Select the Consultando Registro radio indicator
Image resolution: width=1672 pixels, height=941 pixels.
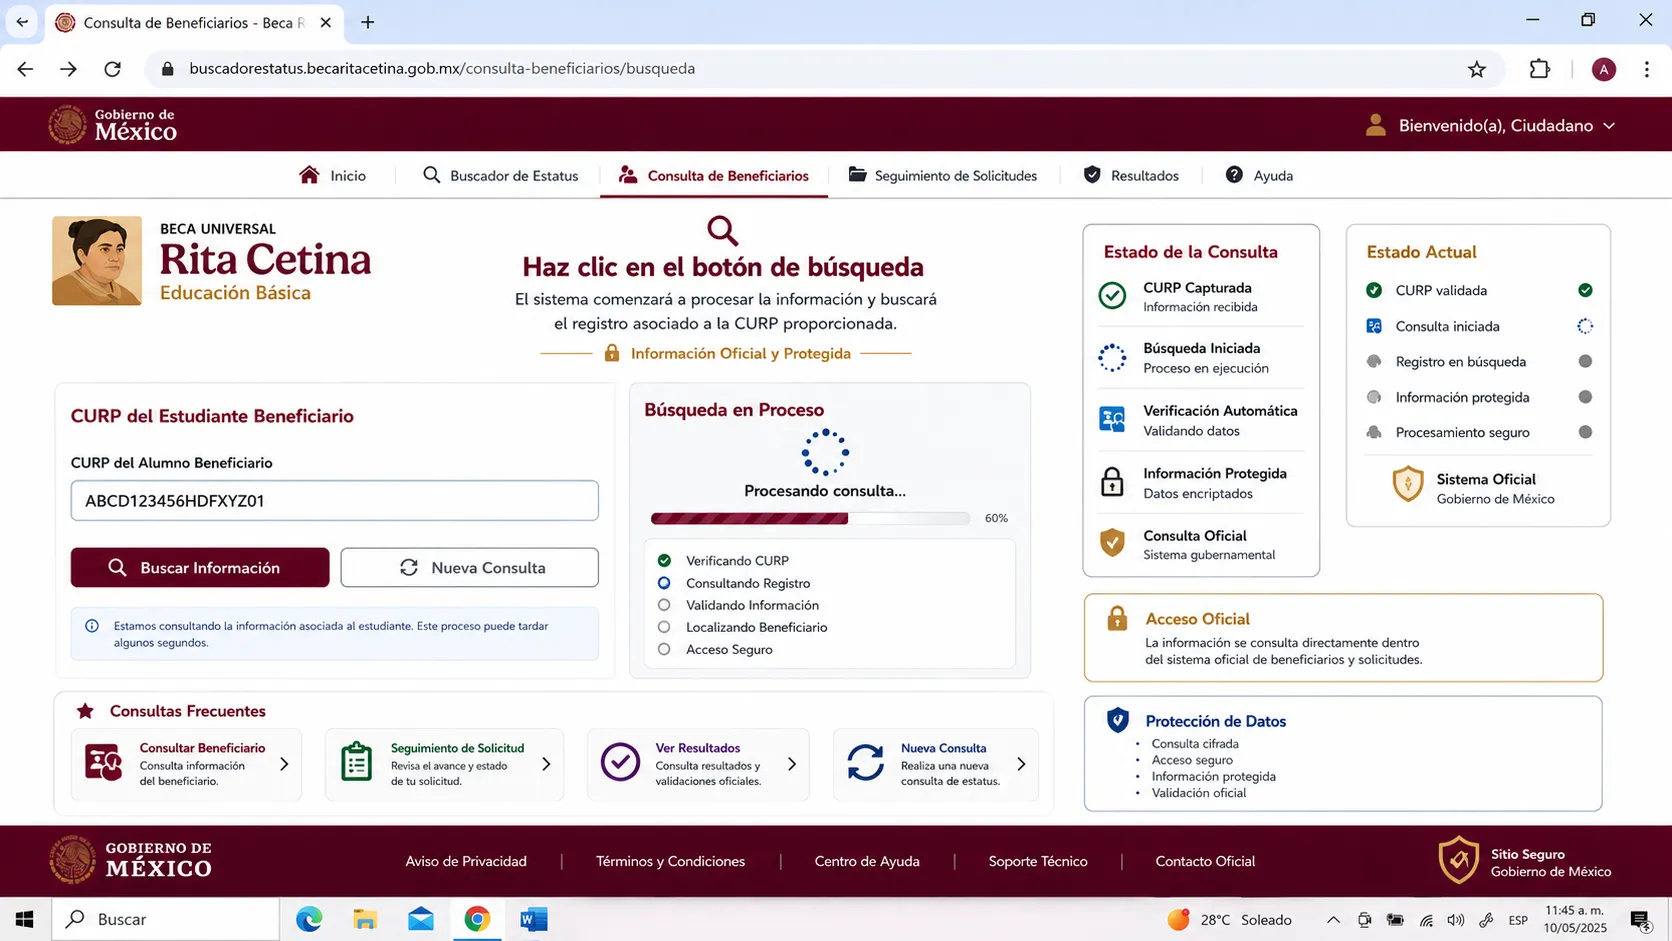click(x=664, y=583)
